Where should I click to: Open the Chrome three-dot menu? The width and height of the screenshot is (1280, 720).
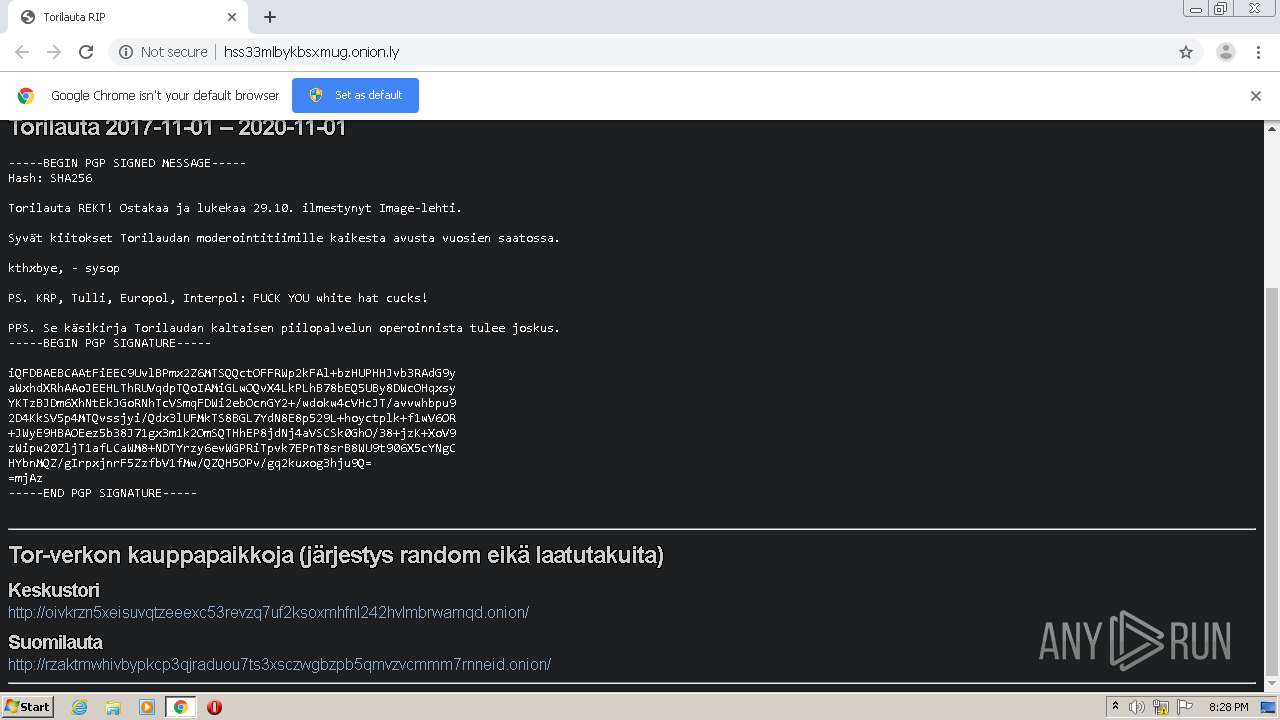pyautogui.click(x=1258, y=52)
